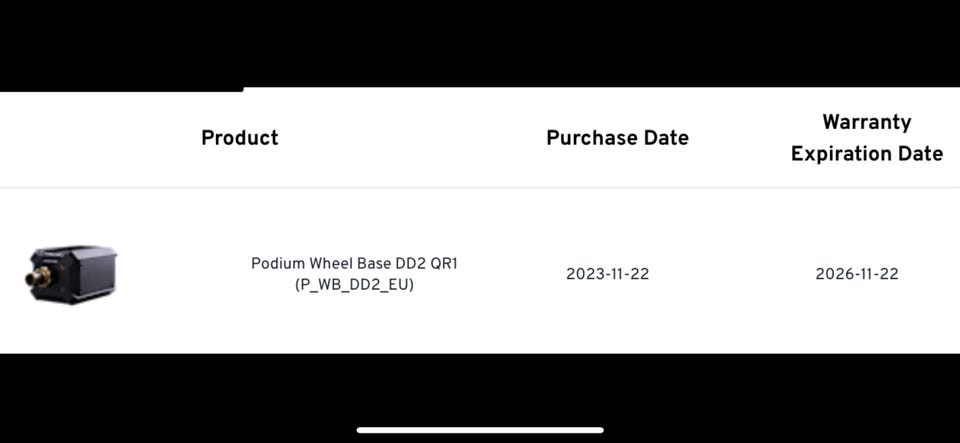Select the Product column header
This screenshot has height=443, width=960.
coord(240,138)
